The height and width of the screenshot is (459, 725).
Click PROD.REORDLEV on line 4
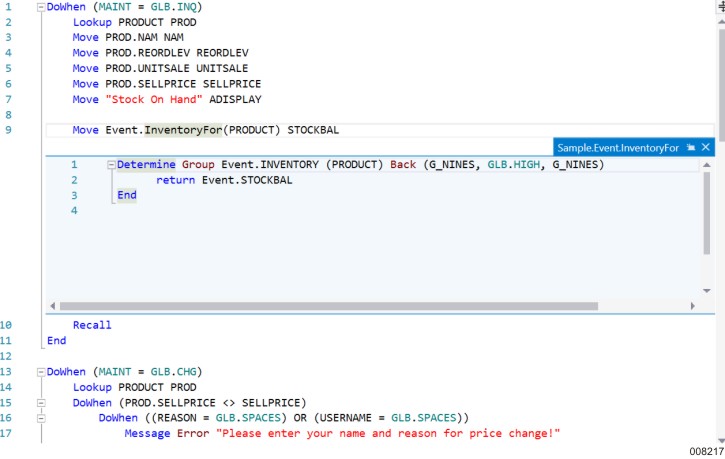click(x=147, y=53)
